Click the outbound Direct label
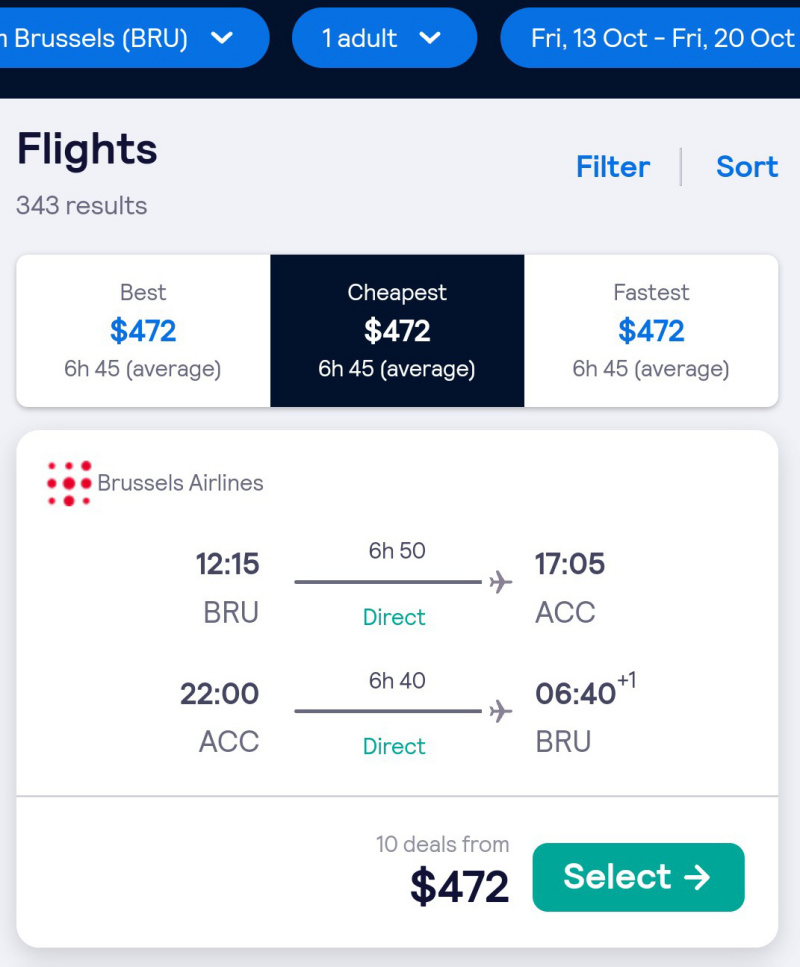This screenshot has height=967, width=800. 394,617
